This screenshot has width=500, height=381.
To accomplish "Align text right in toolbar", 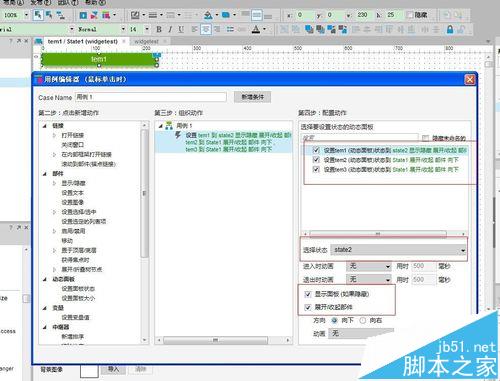I will tap(217, 29).
